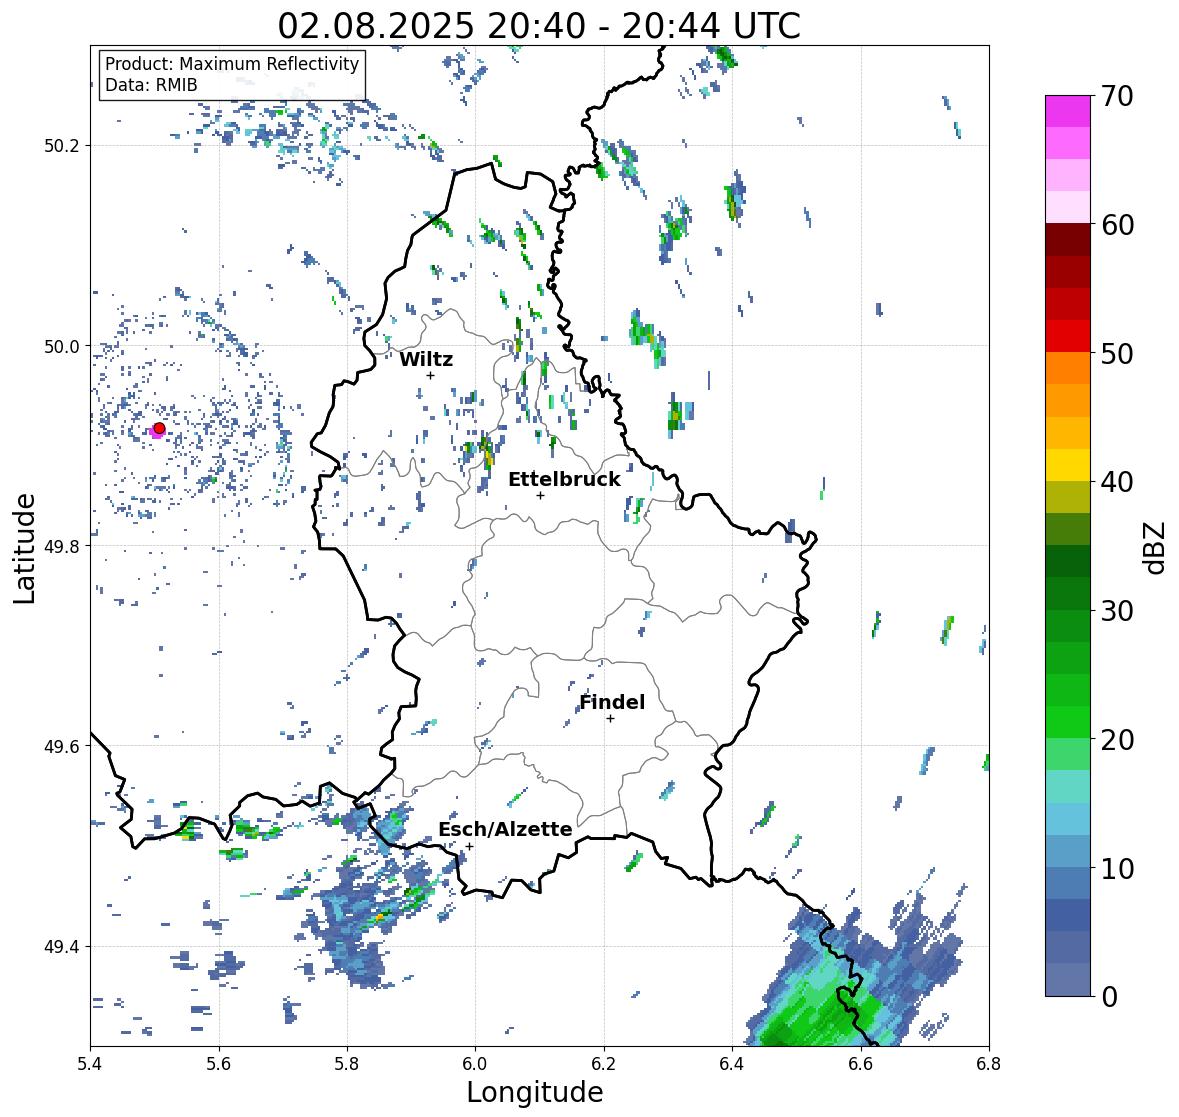Screen dimensions: 1179x1117
Task: Click the longitude tick label 6.8
Action: tap(989, 1063)
